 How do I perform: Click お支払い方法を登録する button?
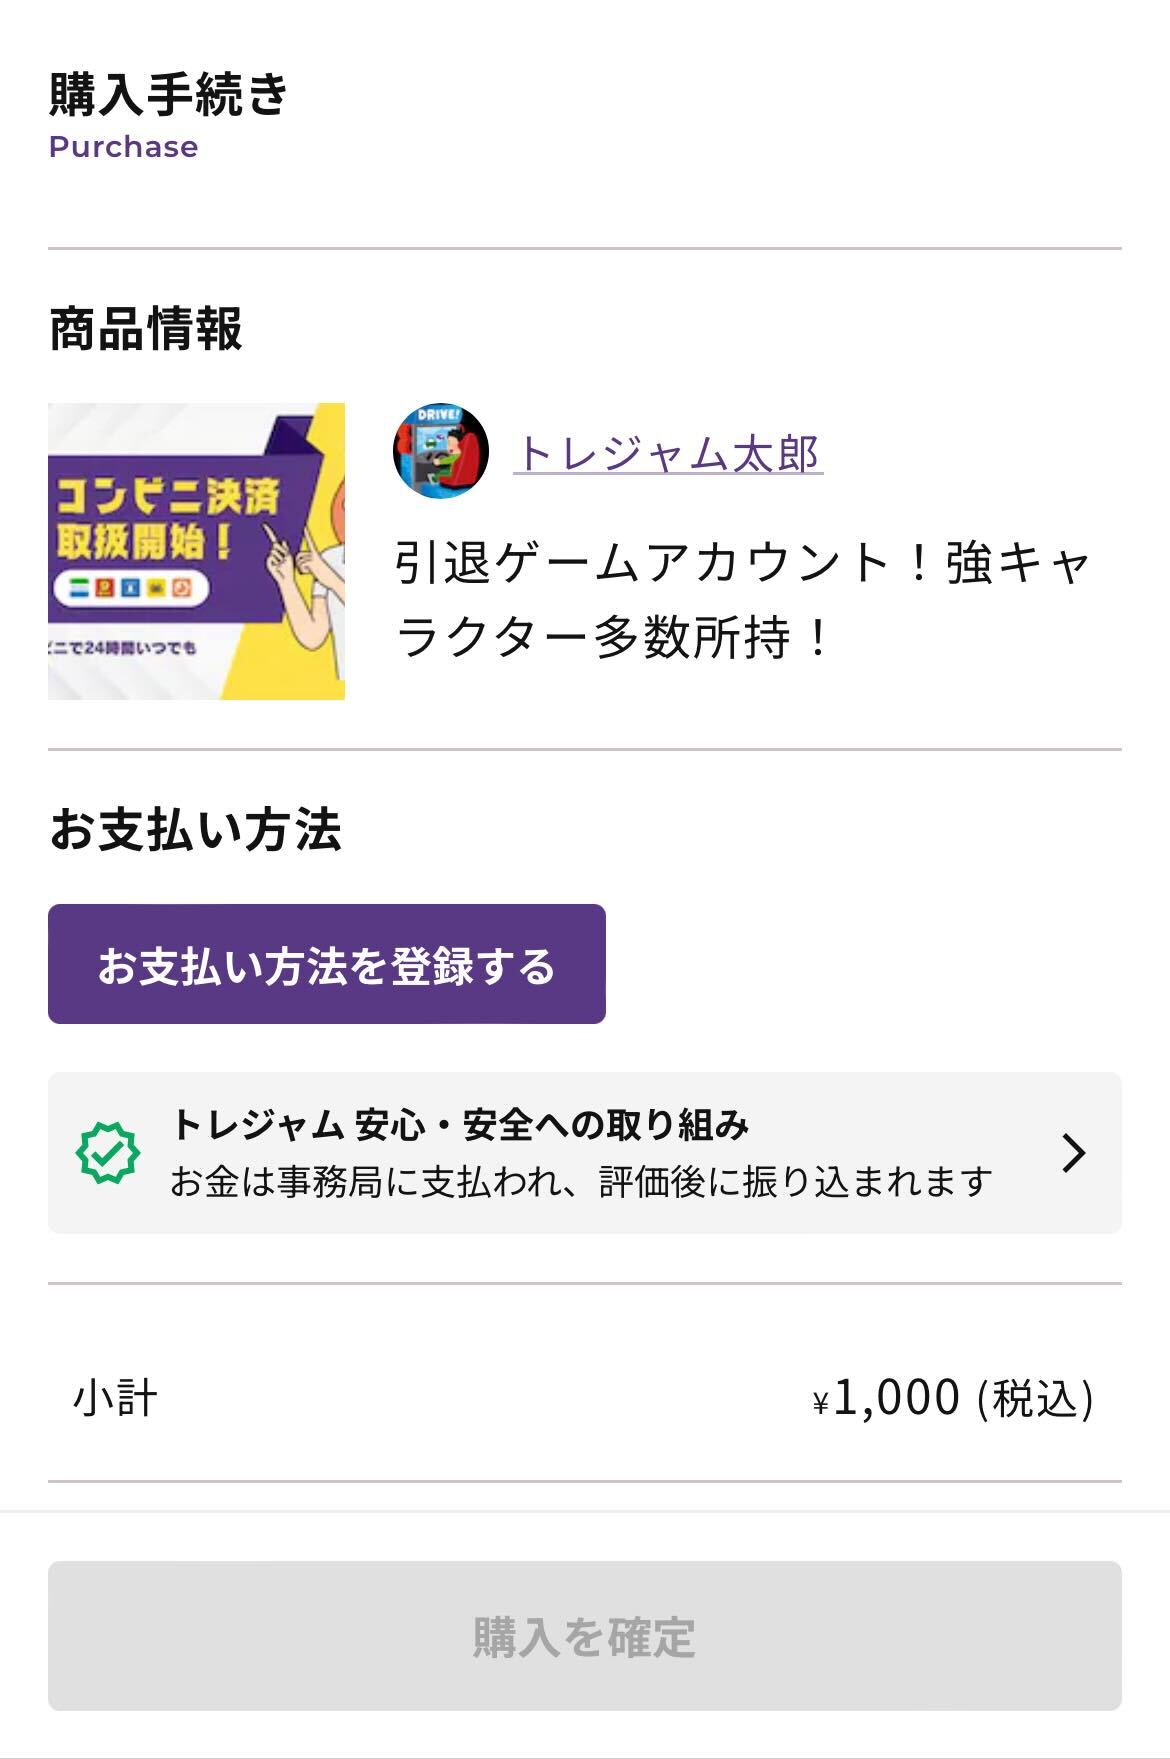click(x=327, y=964)
